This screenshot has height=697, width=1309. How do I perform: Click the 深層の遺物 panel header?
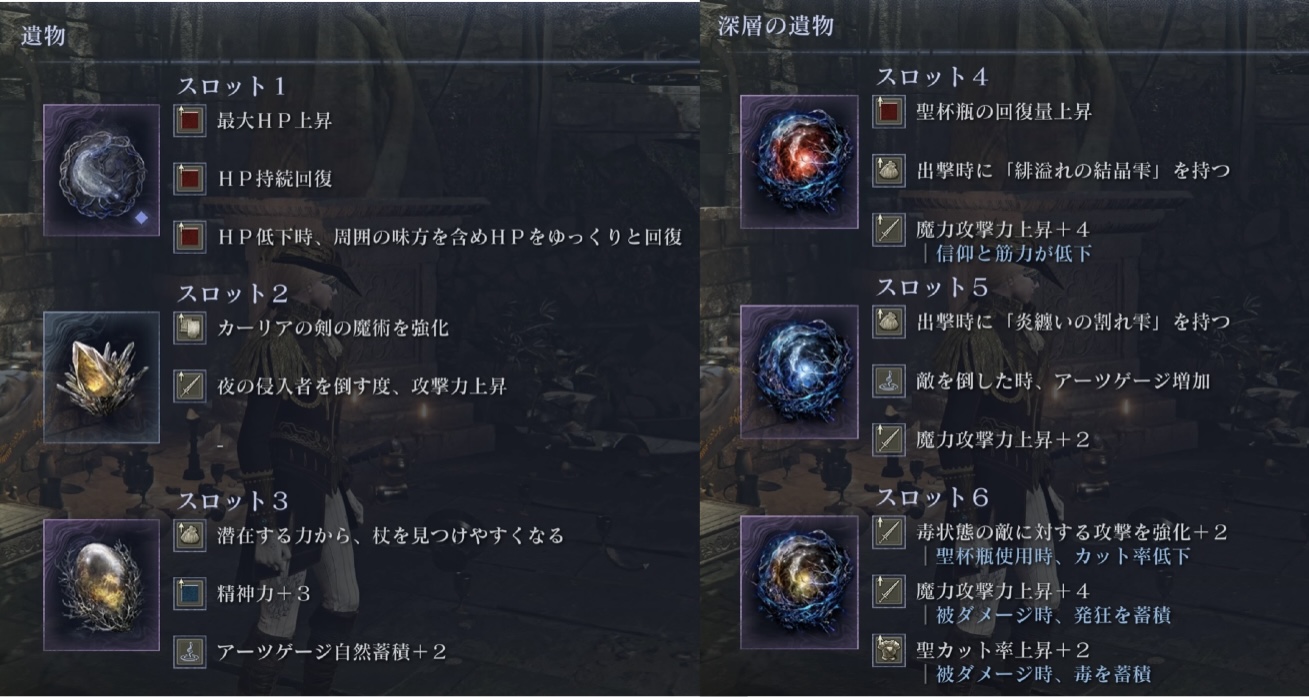[x=775, y=27]
